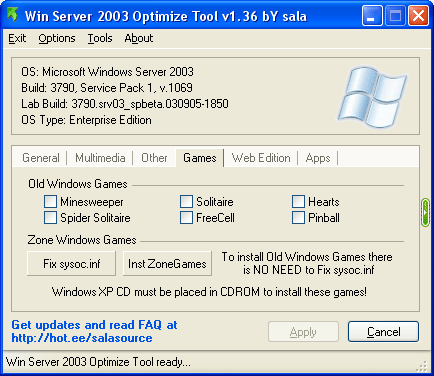Click the green app icon in title bar

pos(13,15)
